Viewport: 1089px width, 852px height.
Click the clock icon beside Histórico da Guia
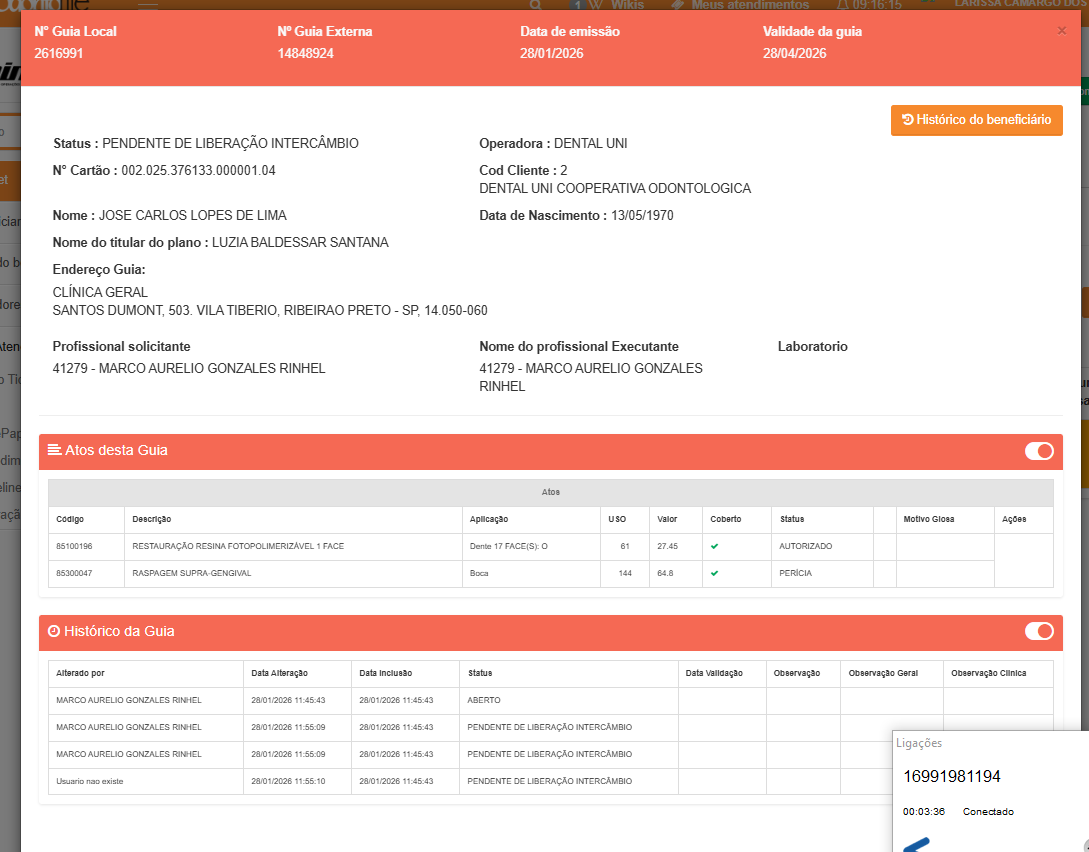[x=54, y=632]
